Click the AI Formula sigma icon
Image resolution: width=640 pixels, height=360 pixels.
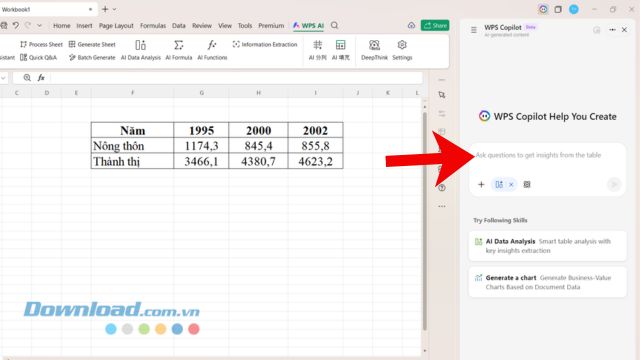(179, 45)
